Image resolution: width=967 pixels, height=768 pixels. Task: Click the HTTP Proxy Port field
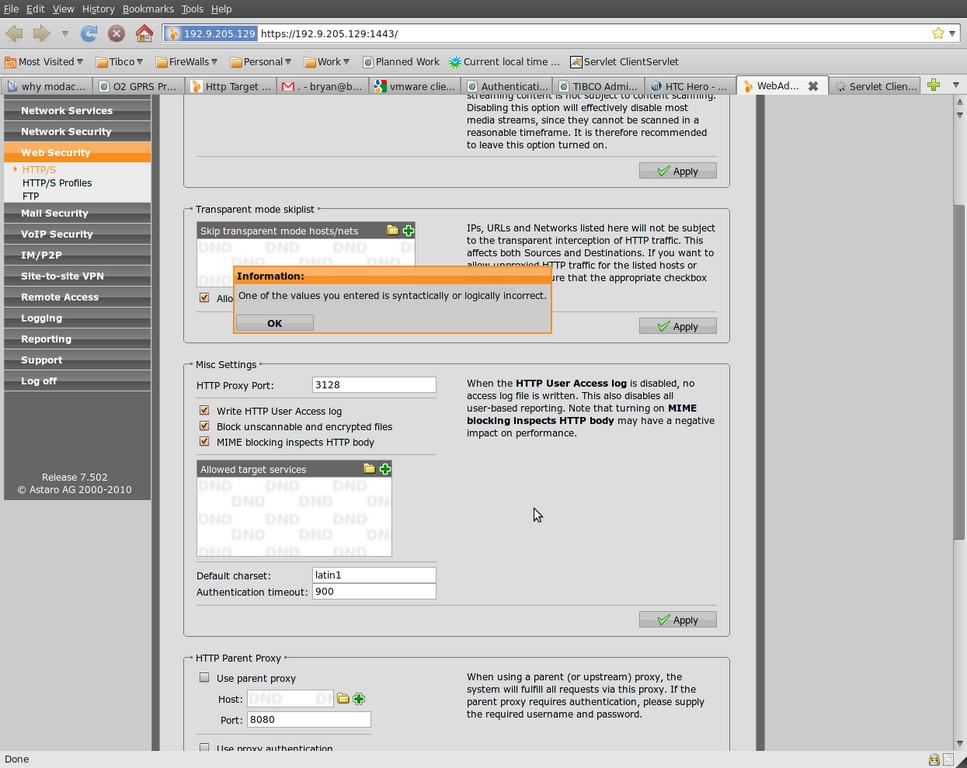tap(373, 385)
